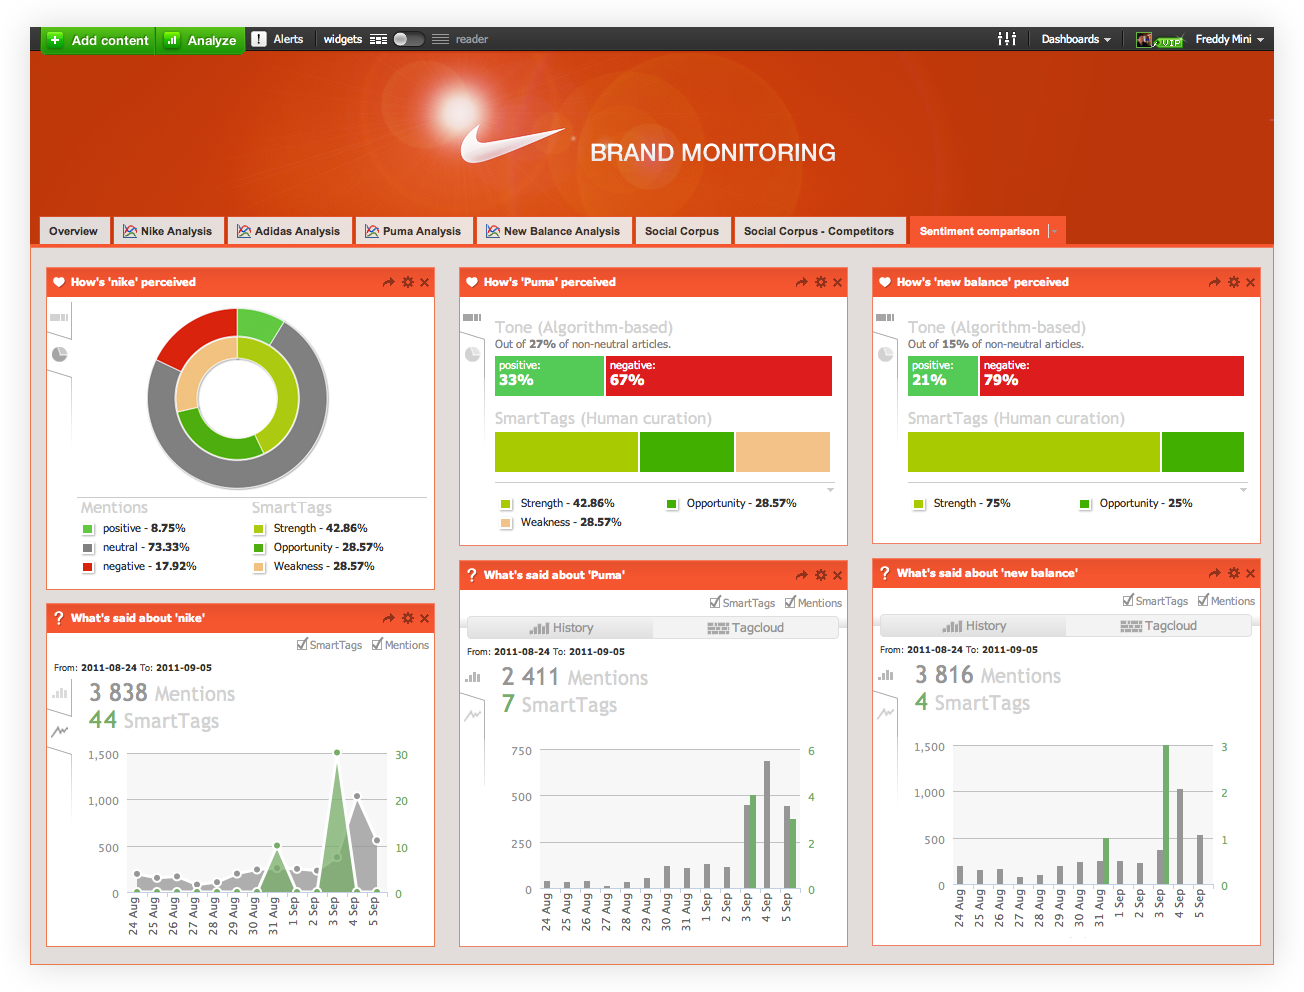Go to the New Balance Analysis tab
Viewport: 1304px width, 992px height.
553,231
